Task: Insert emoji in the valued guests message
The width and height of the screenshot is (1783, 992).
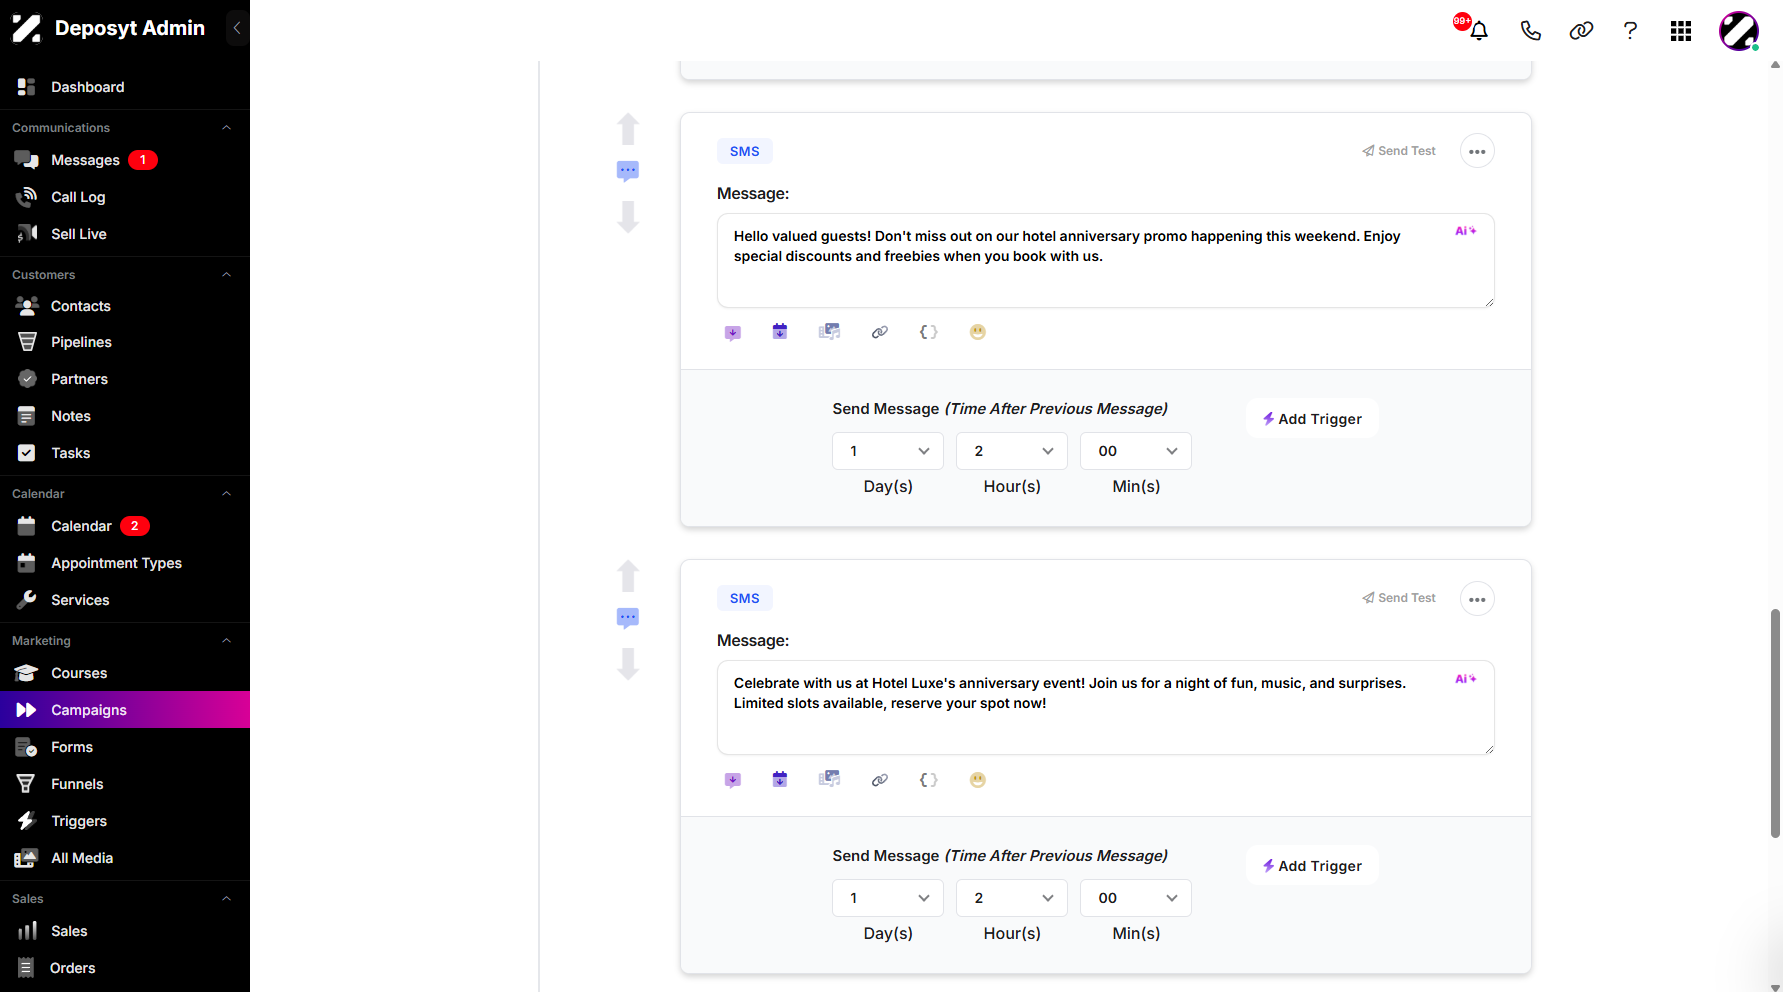Action: click(x=978, y=332)
